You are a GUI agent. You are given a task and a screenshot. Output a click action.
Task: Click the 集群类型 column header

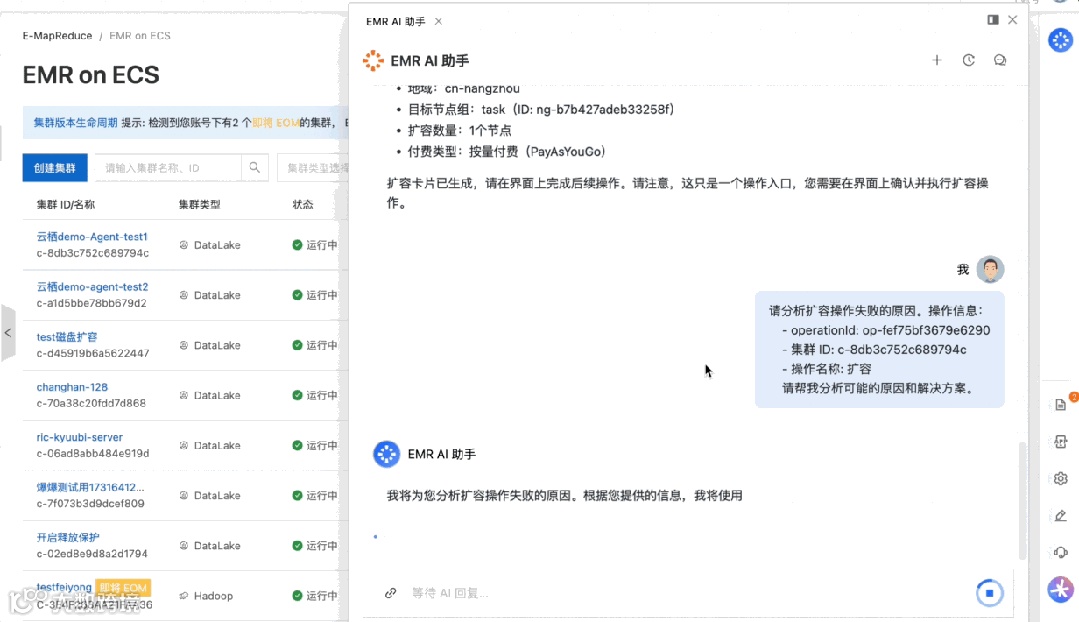pyautogui.click(x=200, y=204)
